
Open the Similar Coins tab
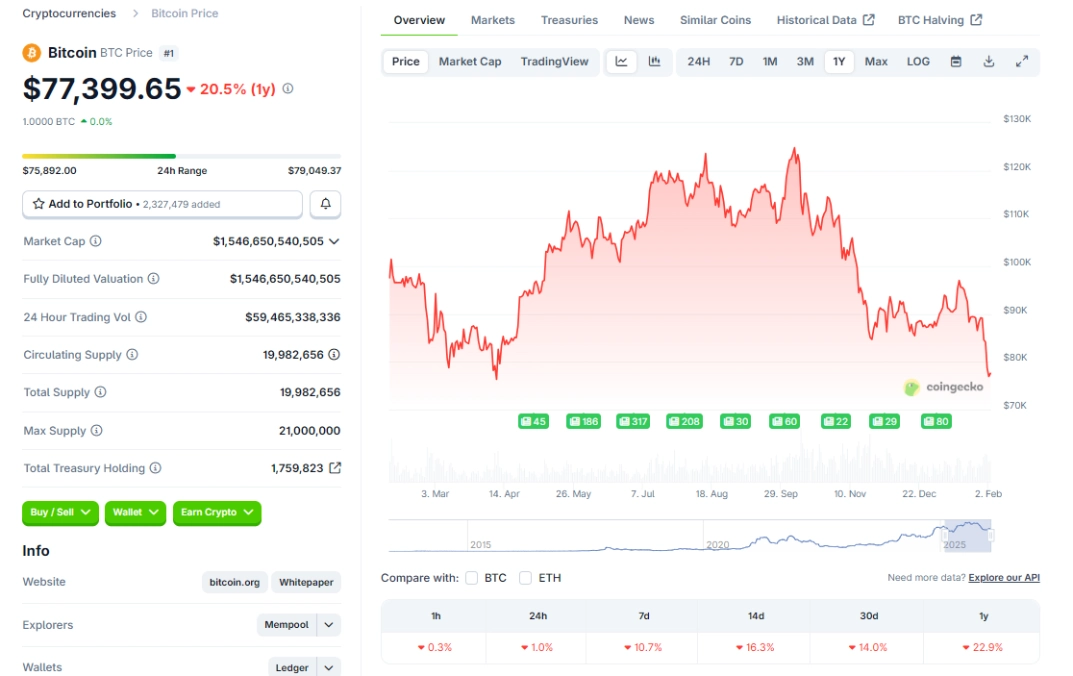tap(715, 19)
